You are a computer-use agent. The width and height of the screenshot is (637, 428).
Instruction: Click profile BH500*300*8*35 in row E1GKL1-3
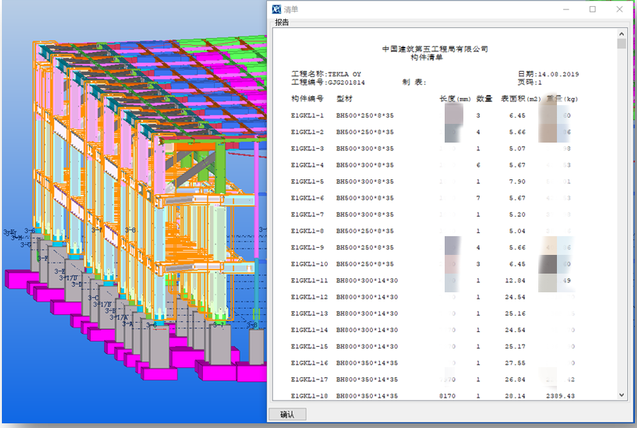click(x=365, y=149)
